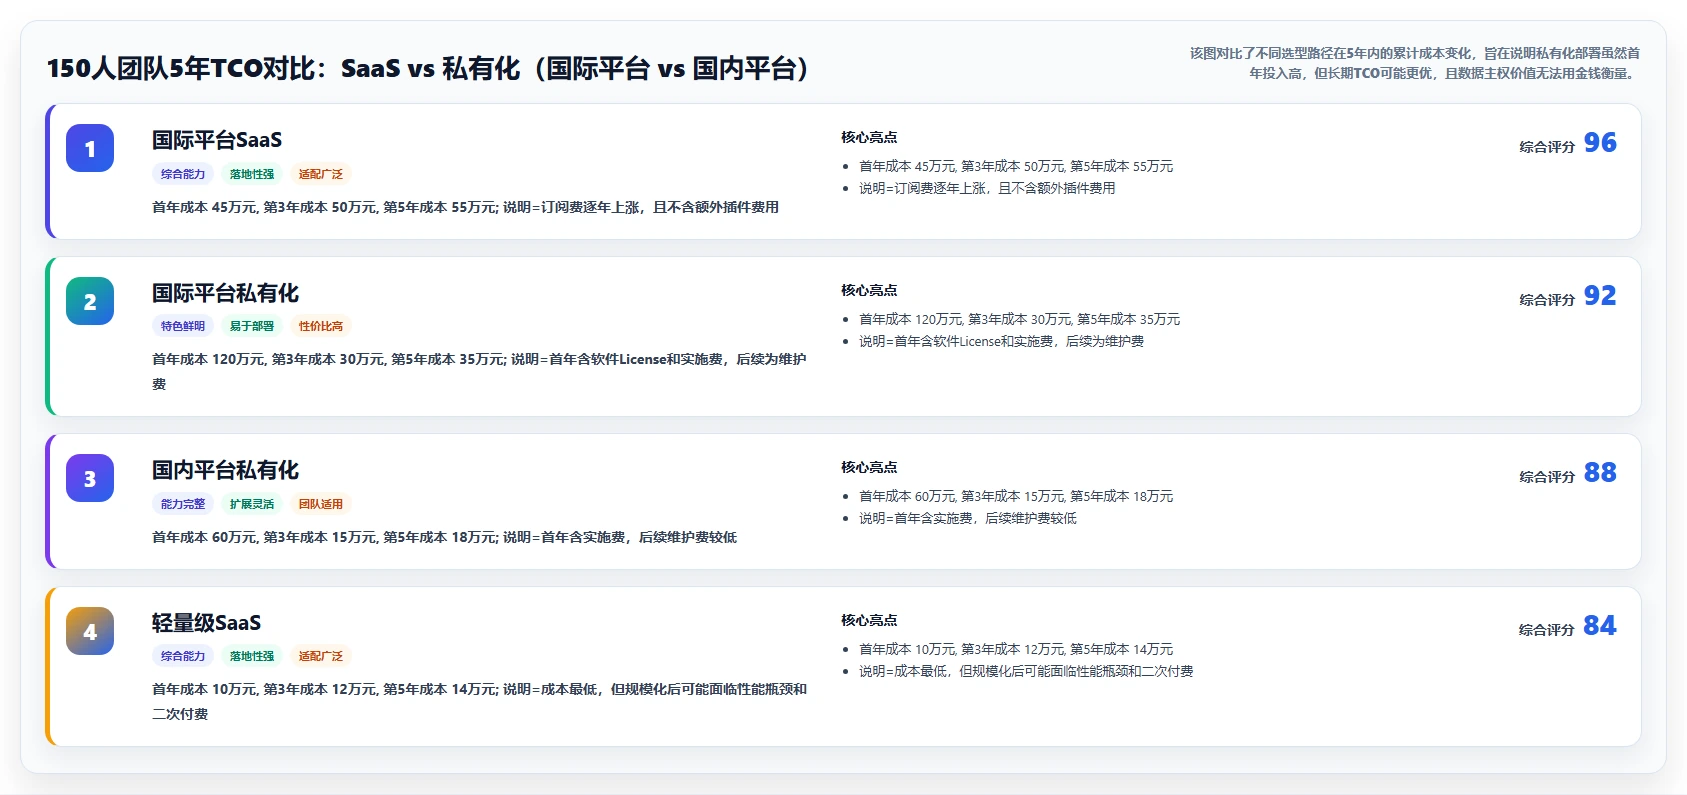1687x795 pixels.
Task: Select the 能力完整 tag
Action: (x=183, y=504)
